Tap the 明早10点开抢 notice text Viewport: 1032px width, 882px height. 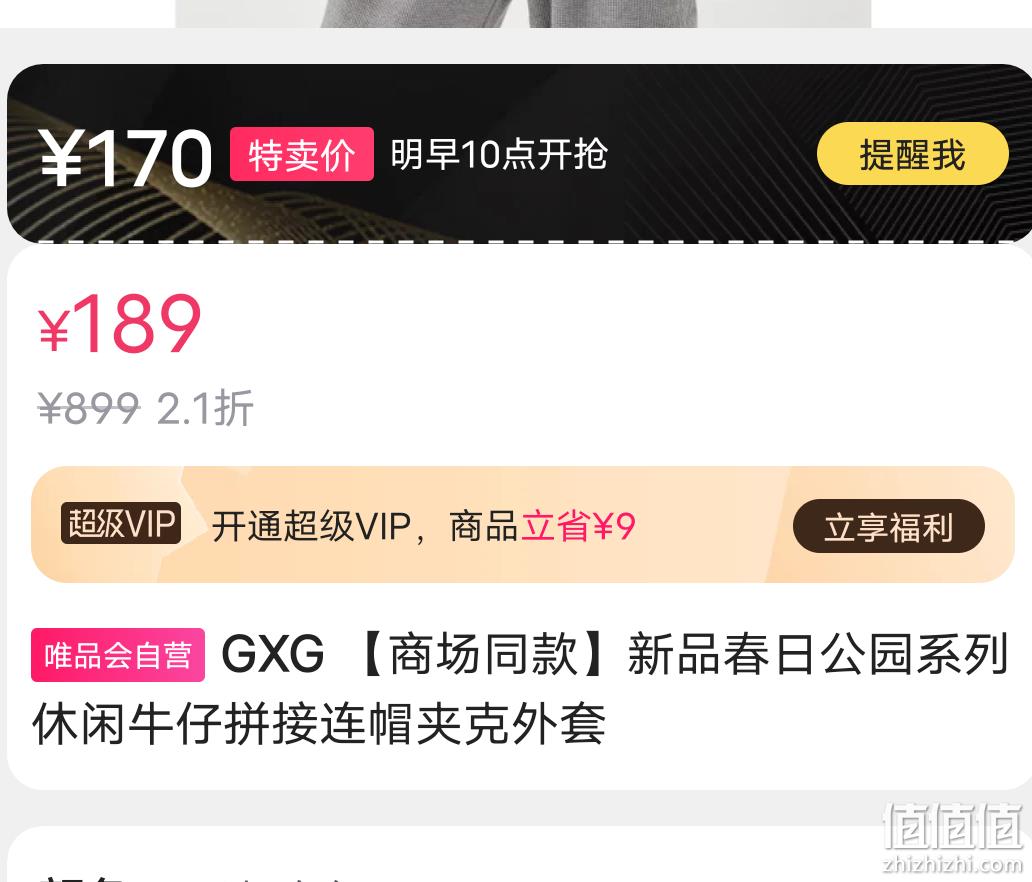pyautogui.click(x=498, y=155)
